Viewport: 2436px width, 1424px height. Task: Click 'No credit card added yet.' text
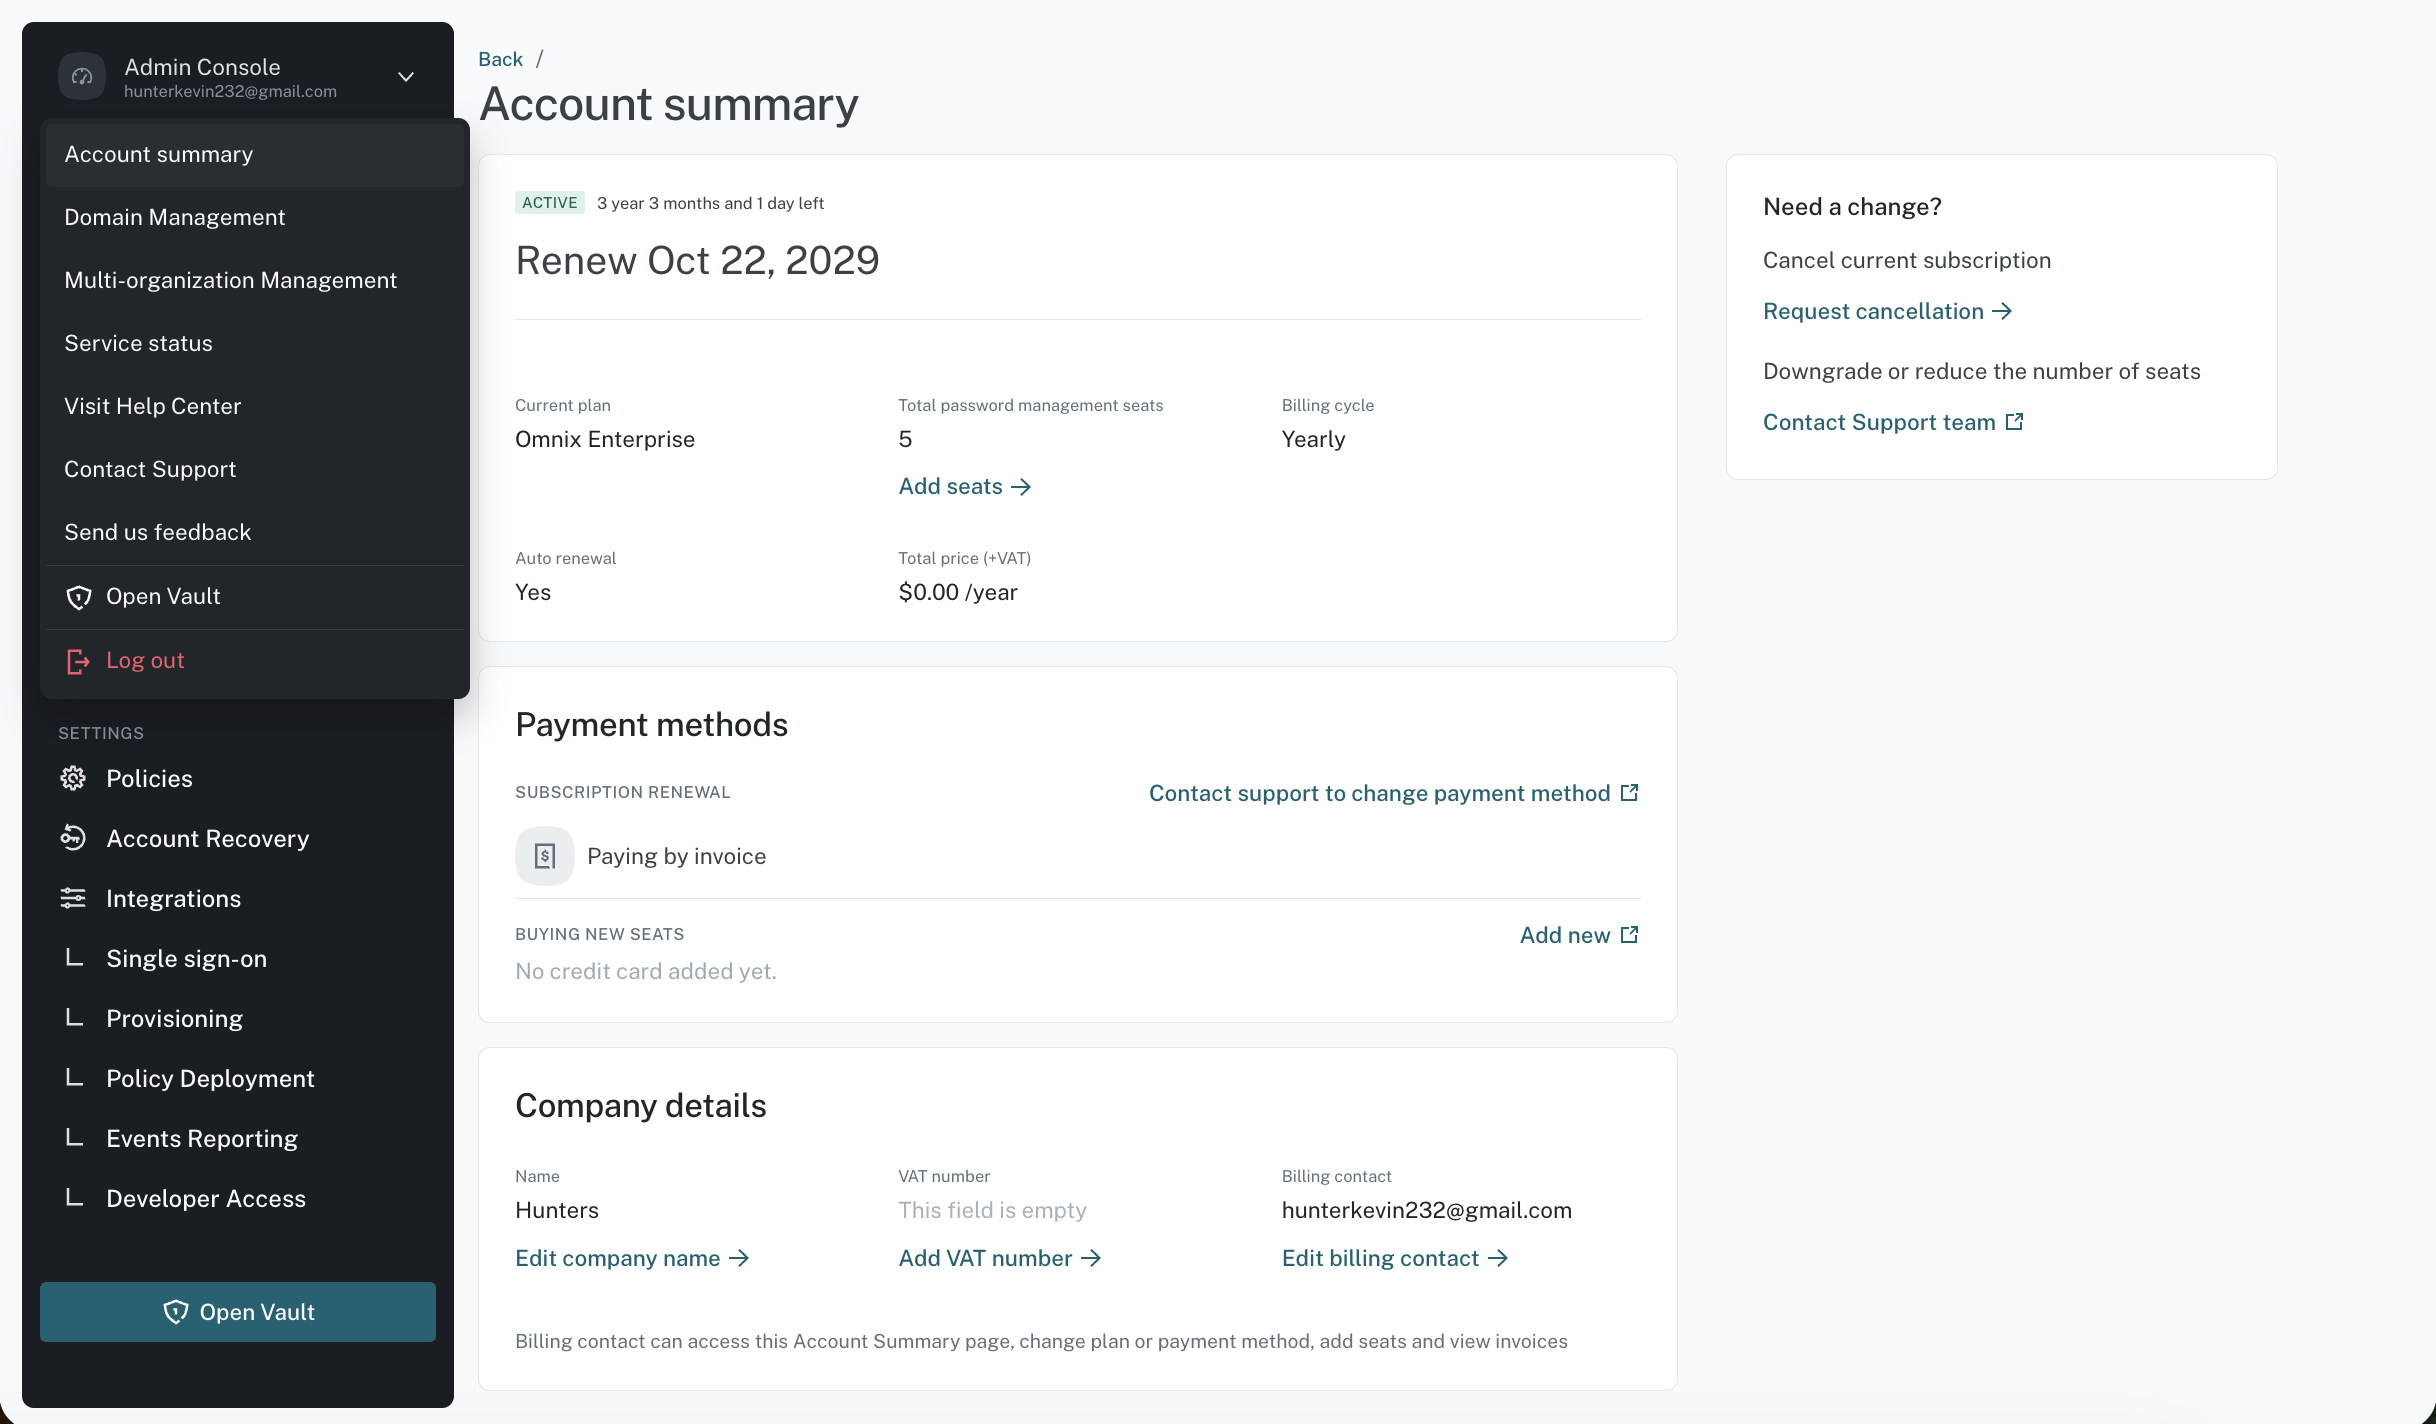coord(646,971)
